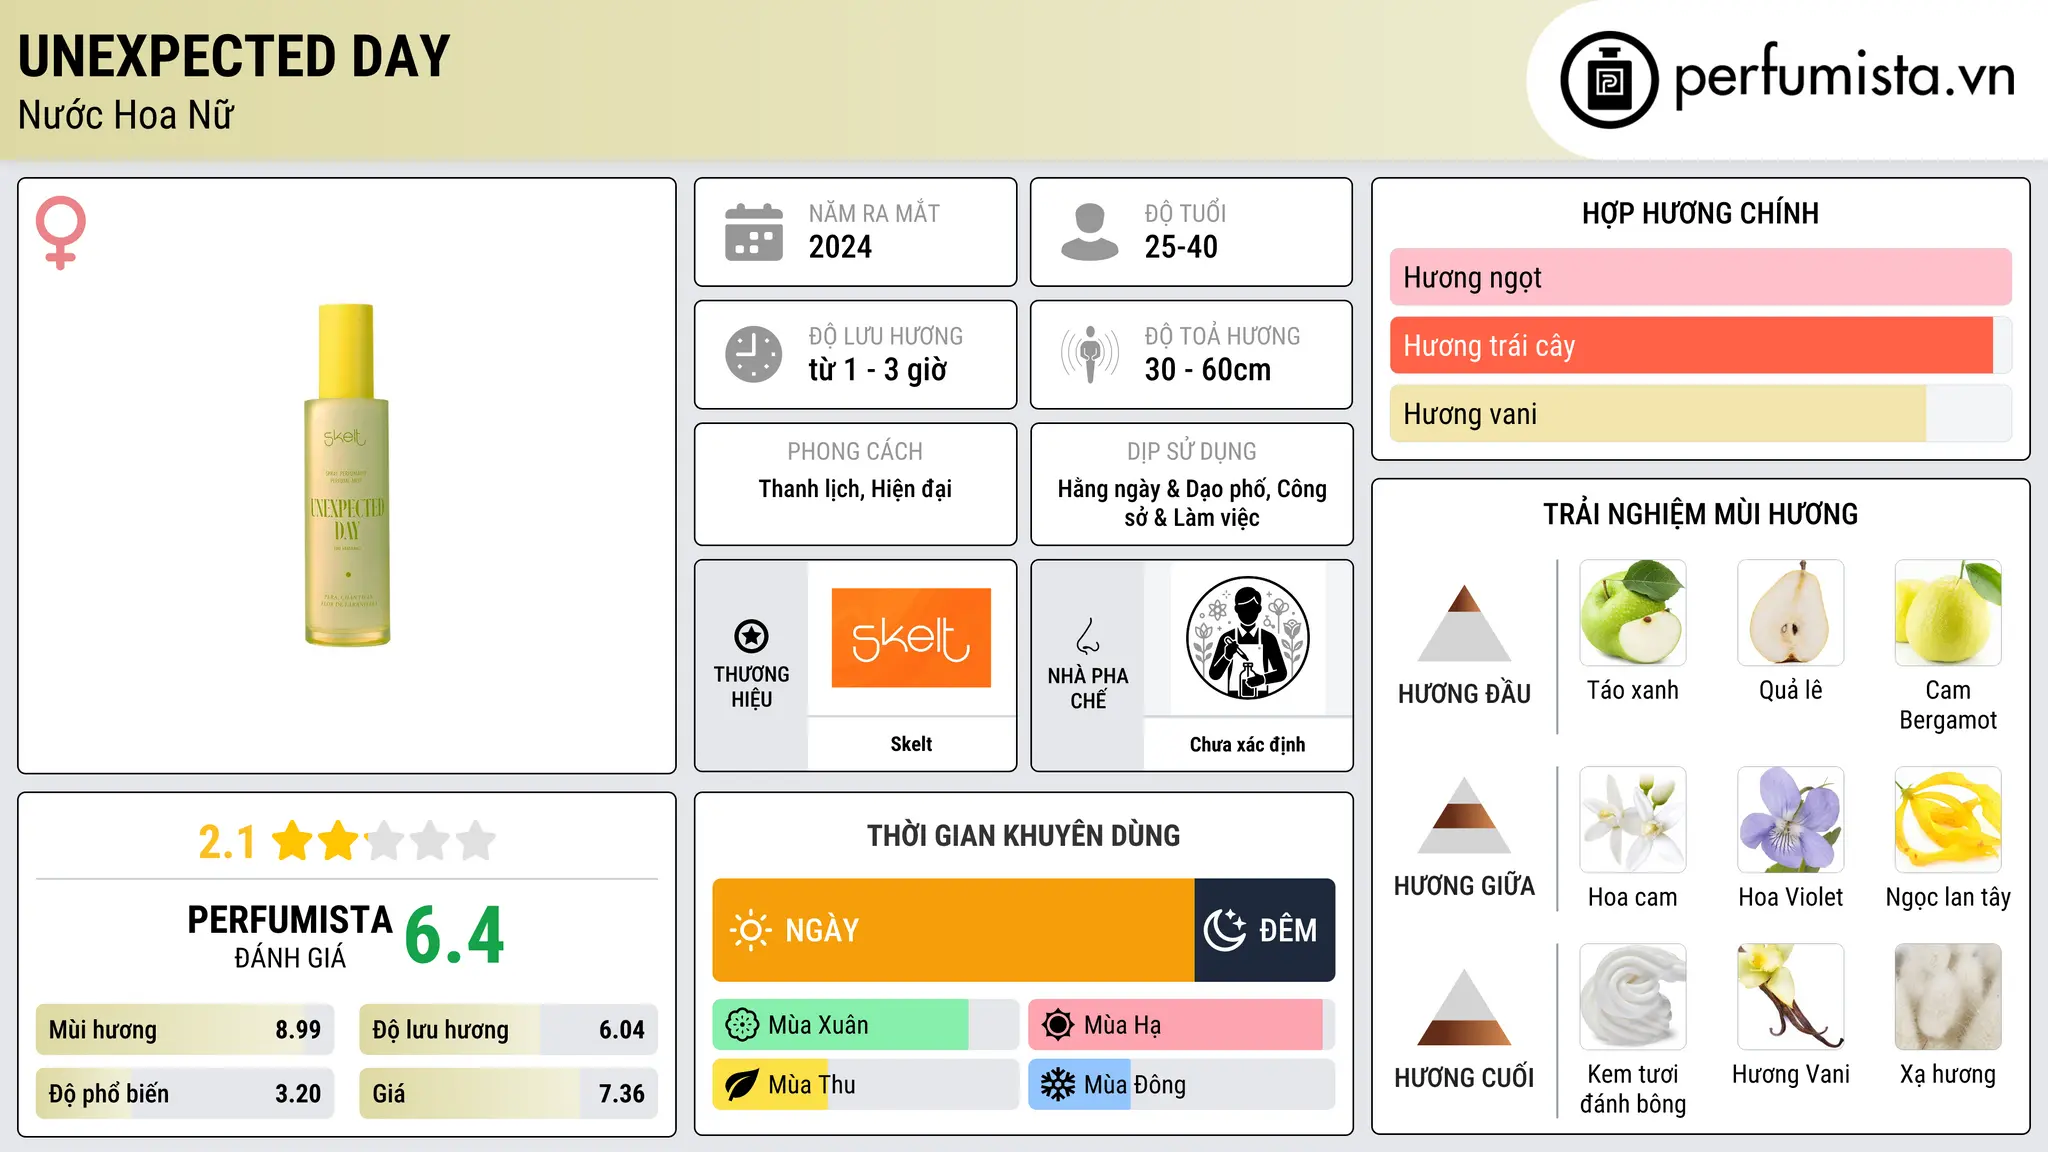Viewport: 2048px width, 1152px height.
Task: Click the calendar icon beside Năm ra mắt
Action: (x=754, y=232)
